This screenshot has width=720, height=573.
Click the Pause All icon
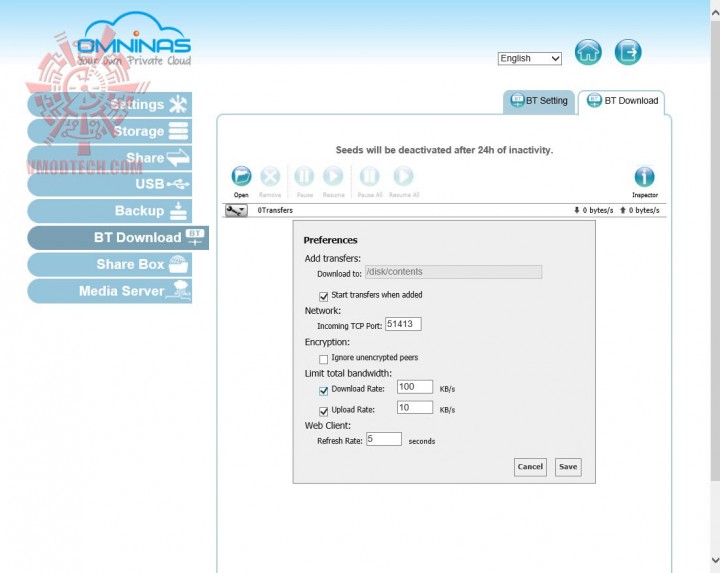point(370,177)
